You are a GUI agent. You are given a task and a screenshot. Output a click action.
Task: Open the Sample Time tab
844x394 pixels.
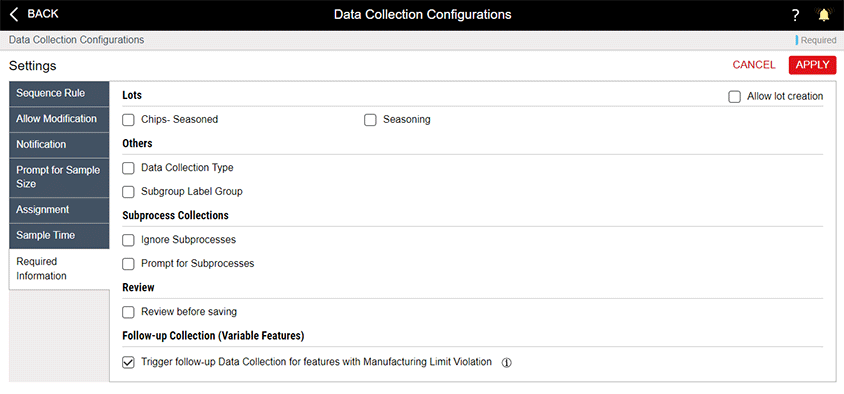[59, 236]
